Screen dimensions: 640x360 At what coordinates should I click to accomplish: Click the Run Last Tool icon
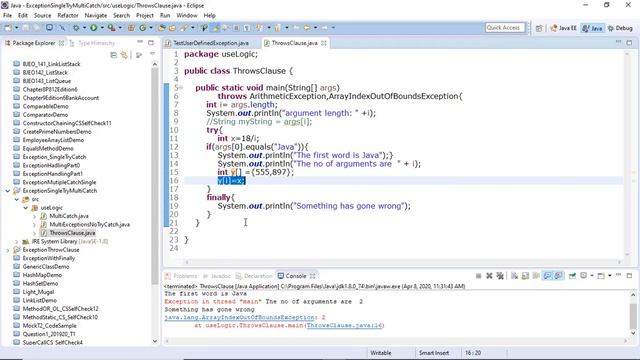click(111, 28)
